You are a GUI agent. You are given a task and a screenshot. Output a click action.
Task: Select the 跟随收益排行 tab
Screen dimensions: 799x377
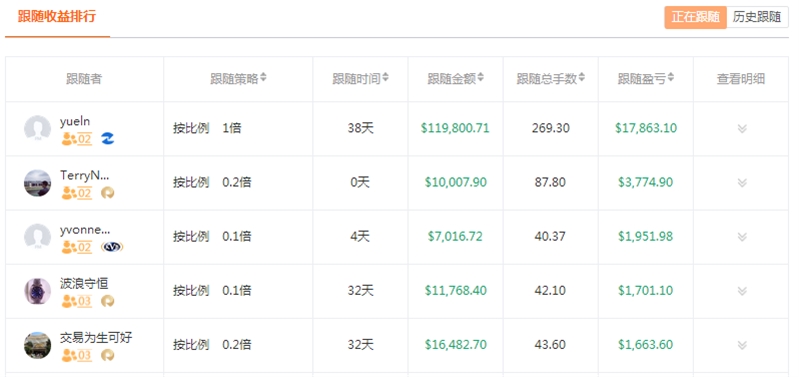(x=57, y=16)
